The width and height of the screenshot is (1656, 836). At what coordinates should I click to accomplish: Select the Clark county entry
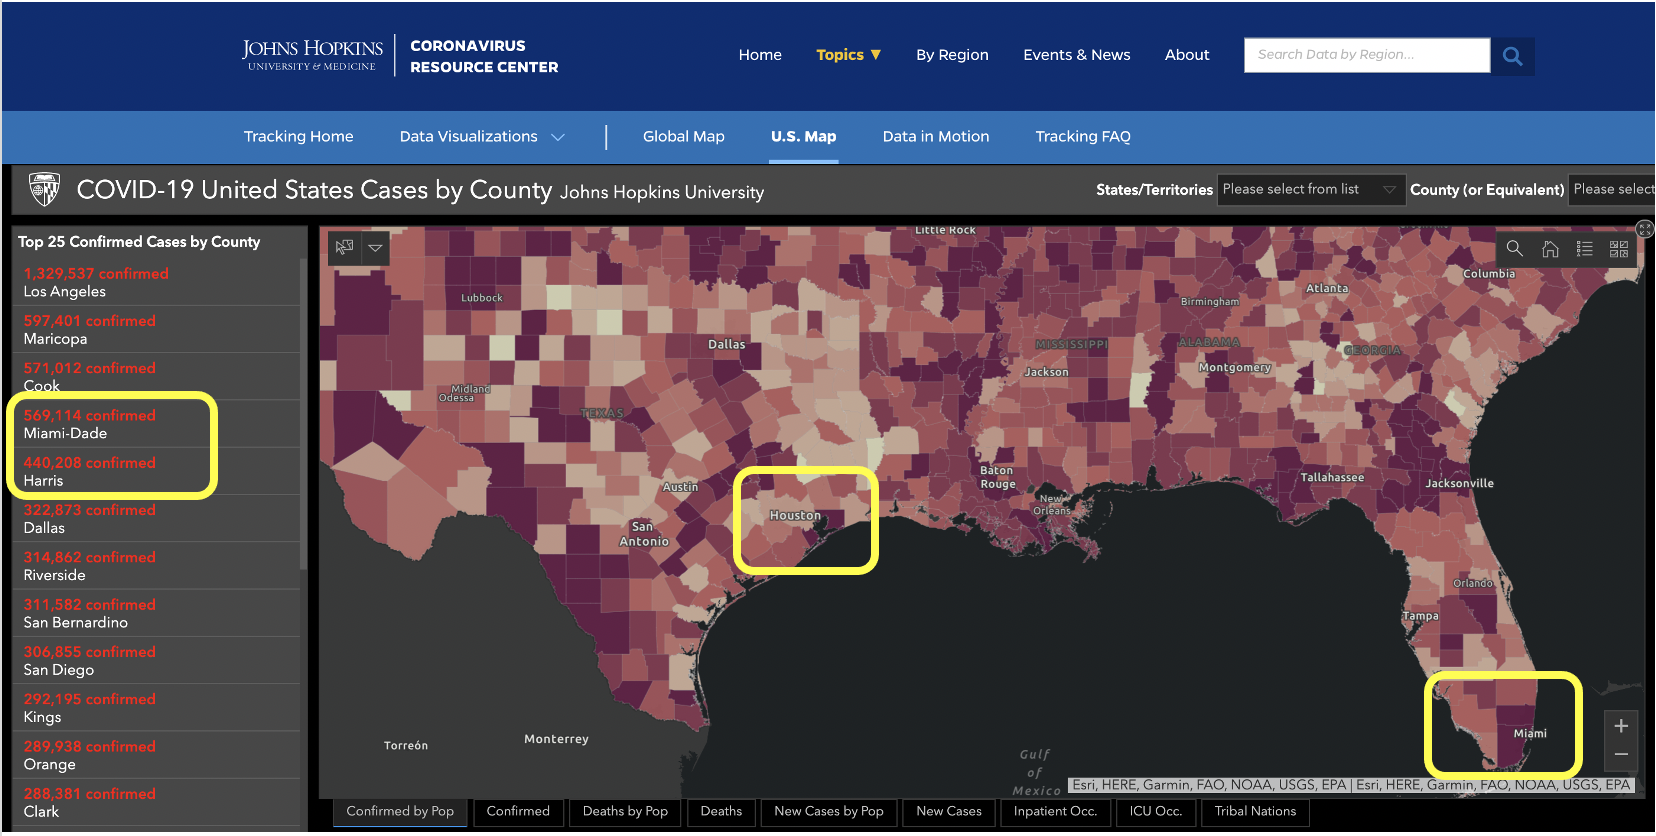158,802
